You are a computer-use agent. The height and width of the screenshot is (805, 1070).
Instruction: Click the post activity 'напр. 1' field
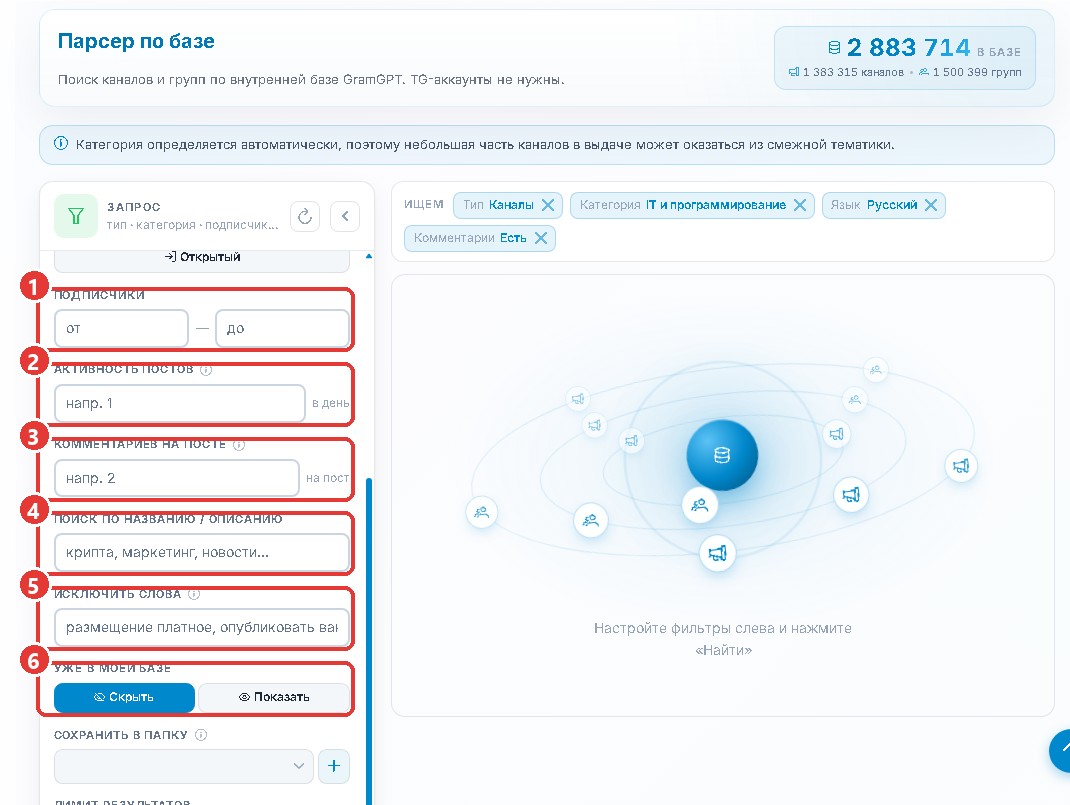pos(179,403)
